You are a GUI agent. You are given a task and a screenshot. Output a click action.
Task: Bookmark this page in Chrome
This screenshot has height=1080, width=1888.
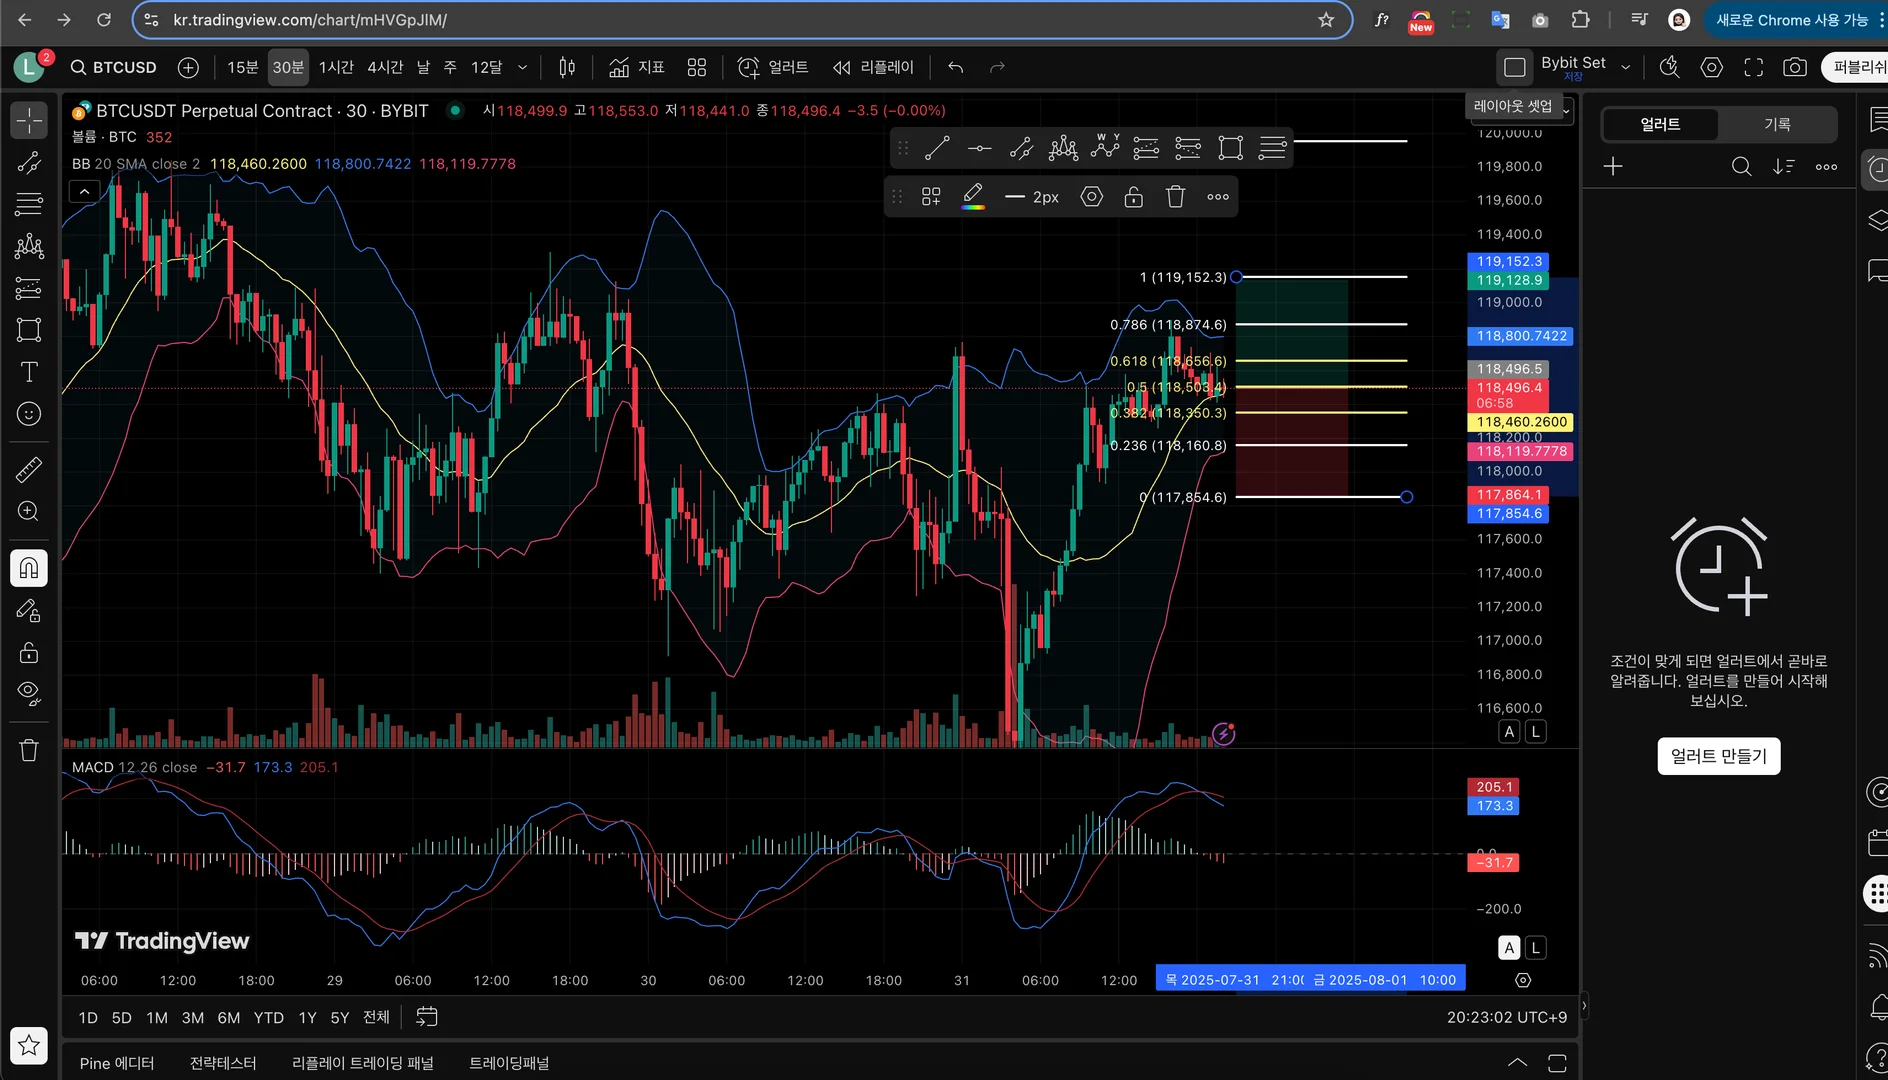[1326, 20]
